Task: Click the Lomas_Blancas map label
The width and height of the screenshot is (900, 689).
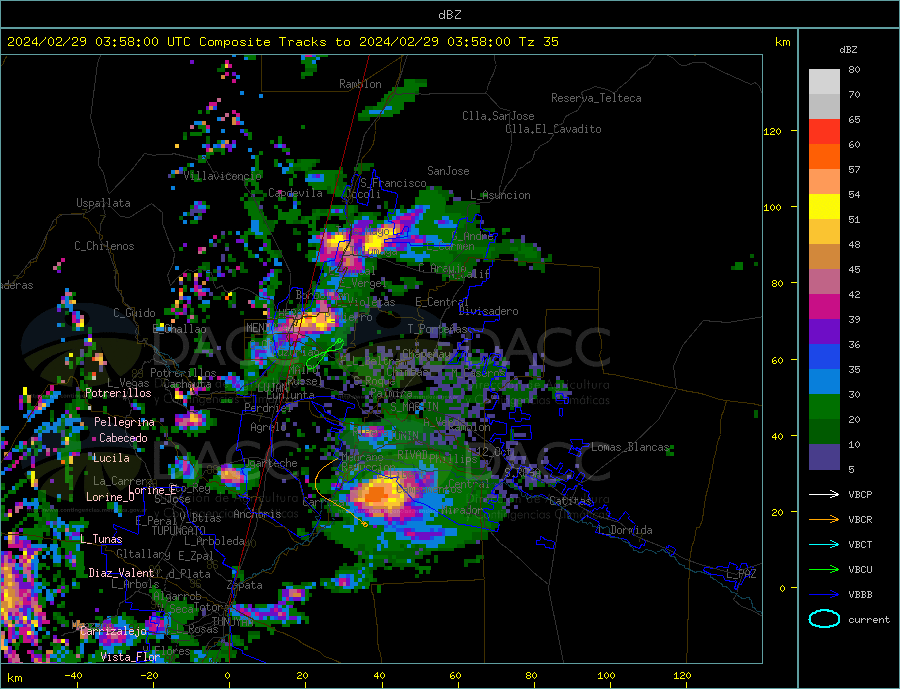Action: pos(630,447)
